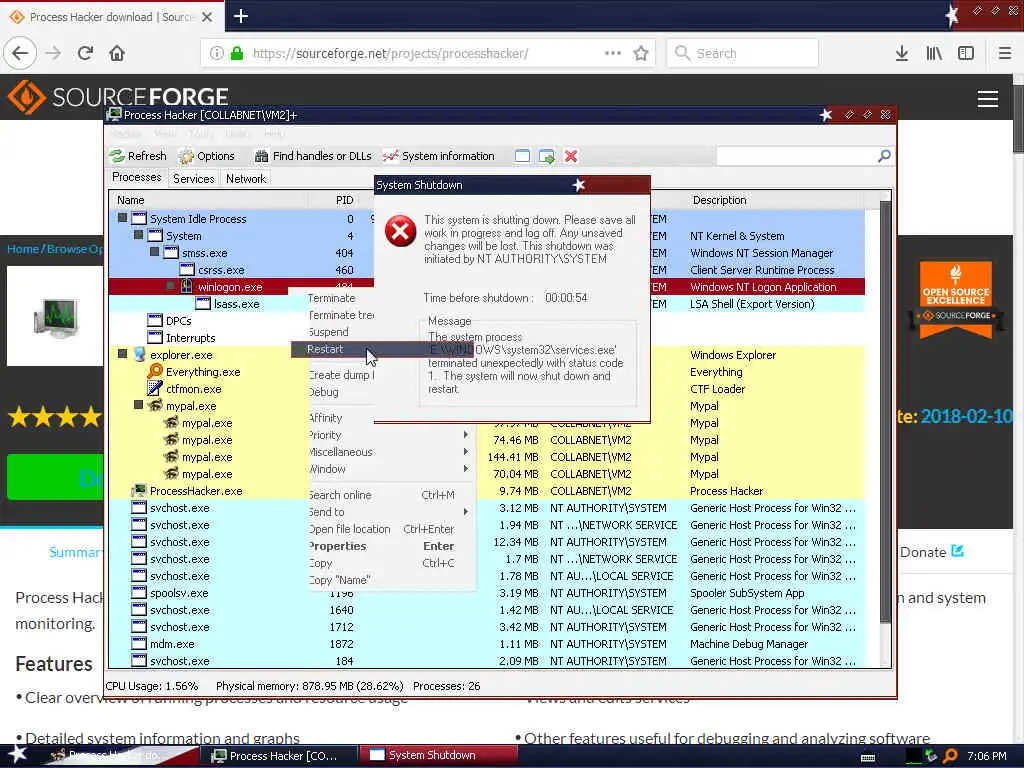Open Process Hacker Options
Viewport: 1024px width, 768px height.
(x=207, y=156)
